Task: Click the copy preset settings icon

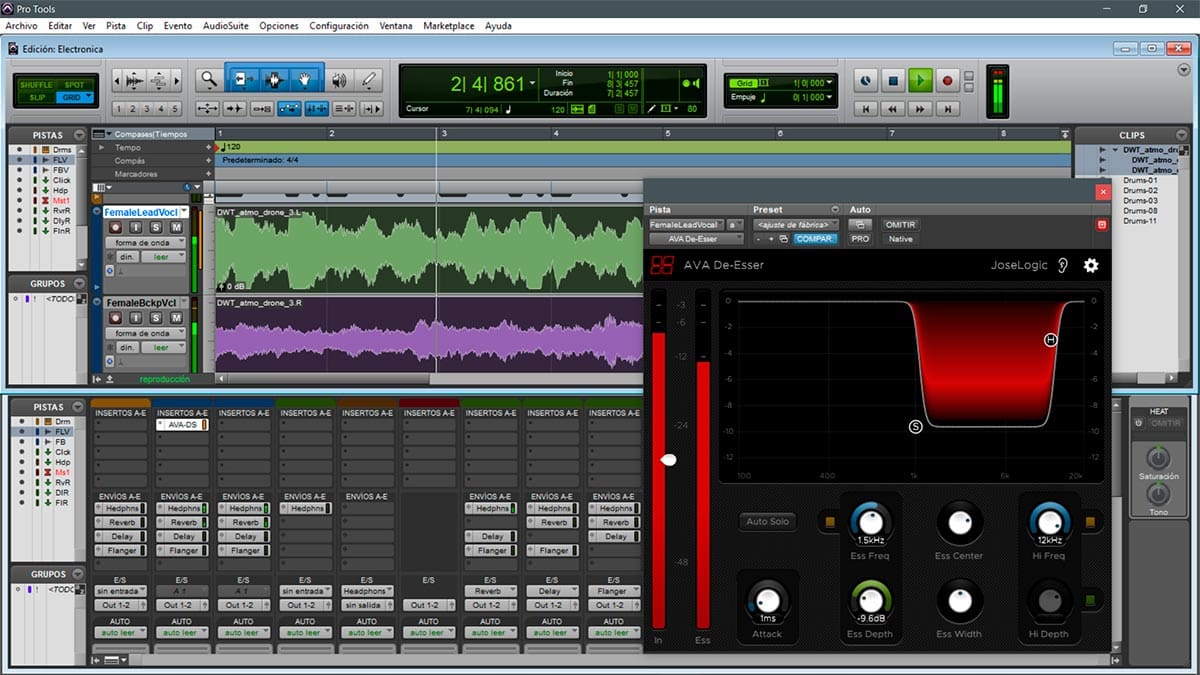Action: click(x=784, y=240)
